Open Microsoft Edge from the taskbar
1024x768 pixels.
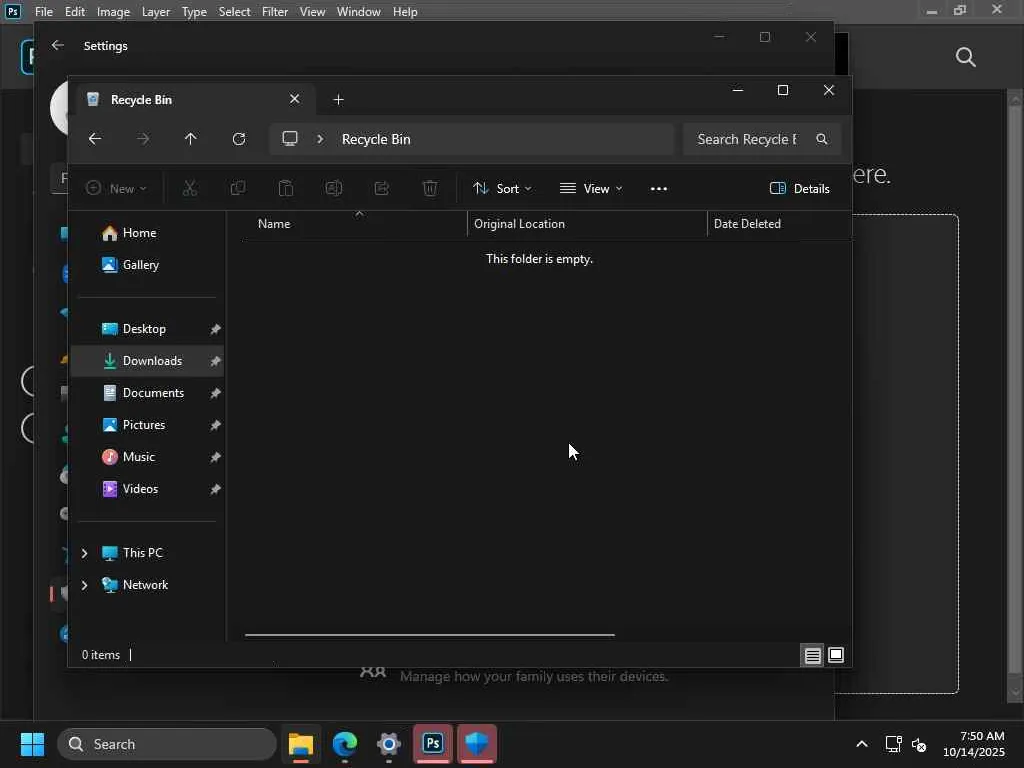345,744
